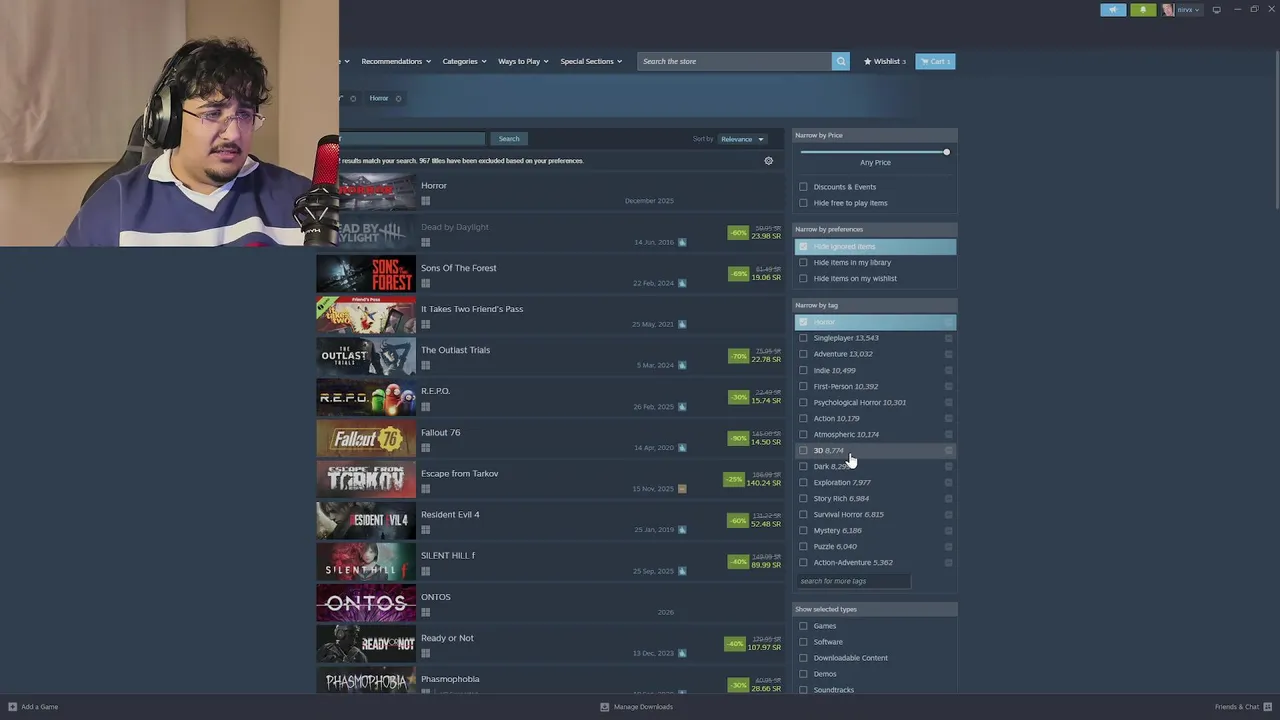Expand the Categories menu

point(464,61)
